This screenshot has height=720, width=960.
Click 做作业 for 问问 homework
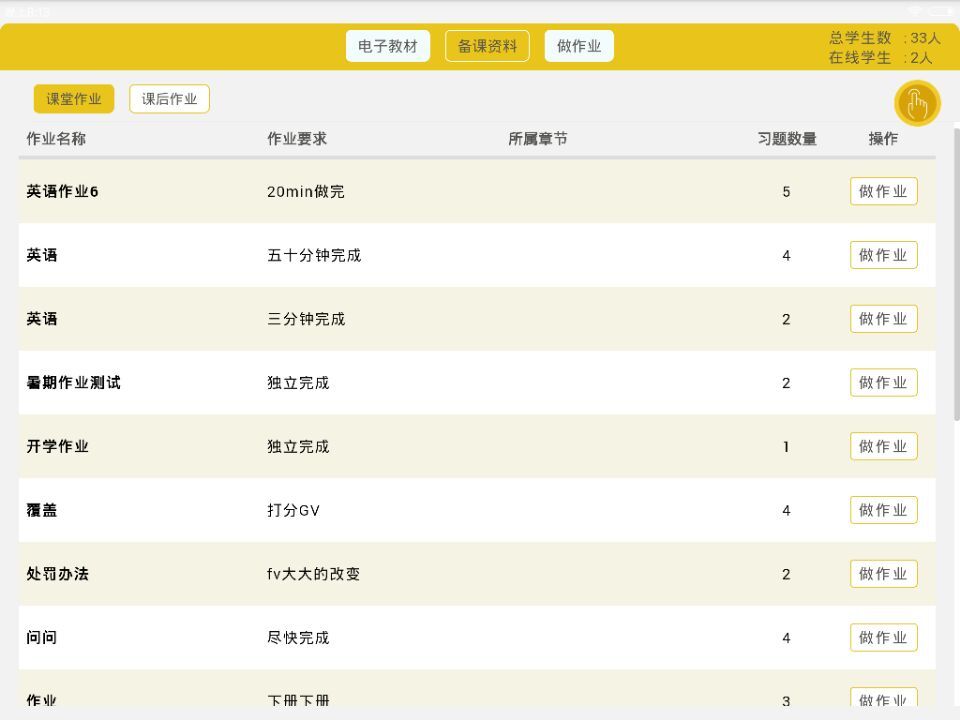[883, 637]
